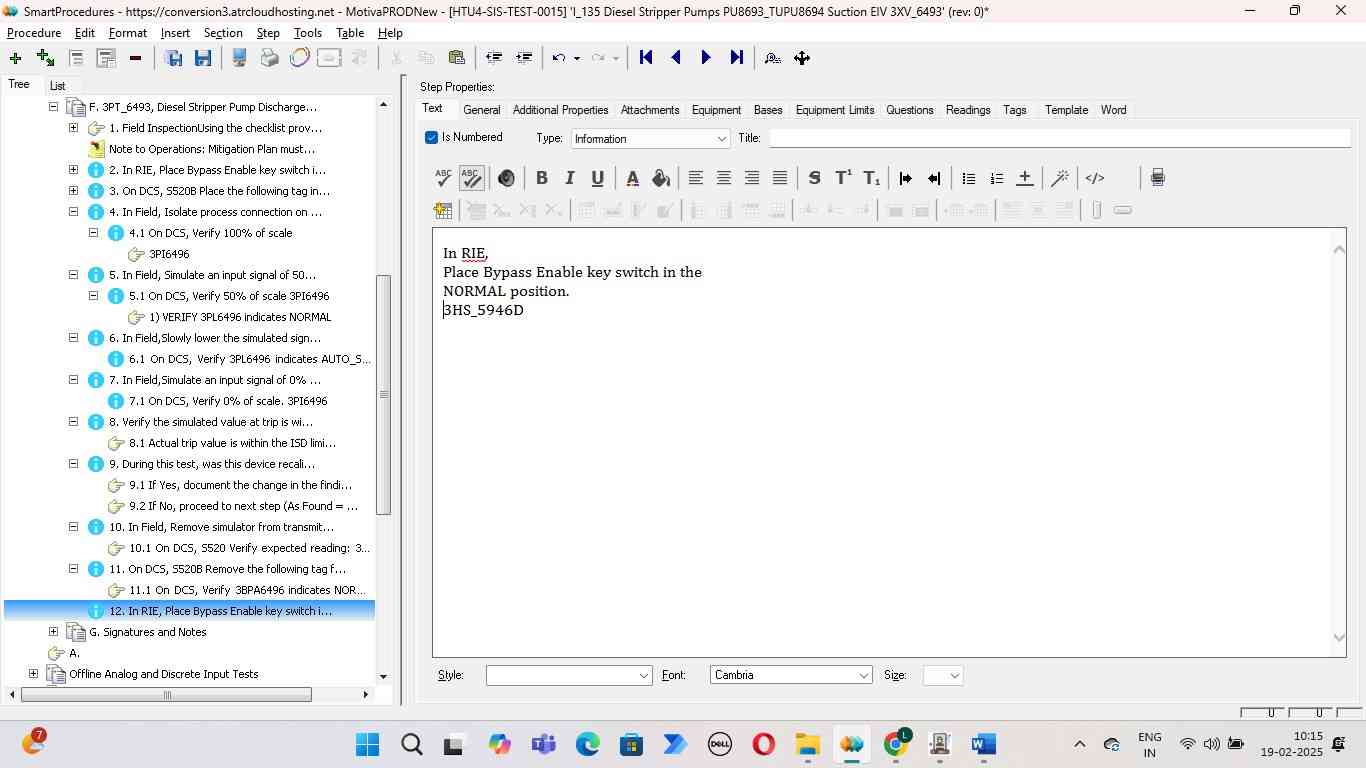This screenshot has width=1366, height=768.
Task: Expand step 1. Field Inspection in tree
Action: tap(73, 128)
